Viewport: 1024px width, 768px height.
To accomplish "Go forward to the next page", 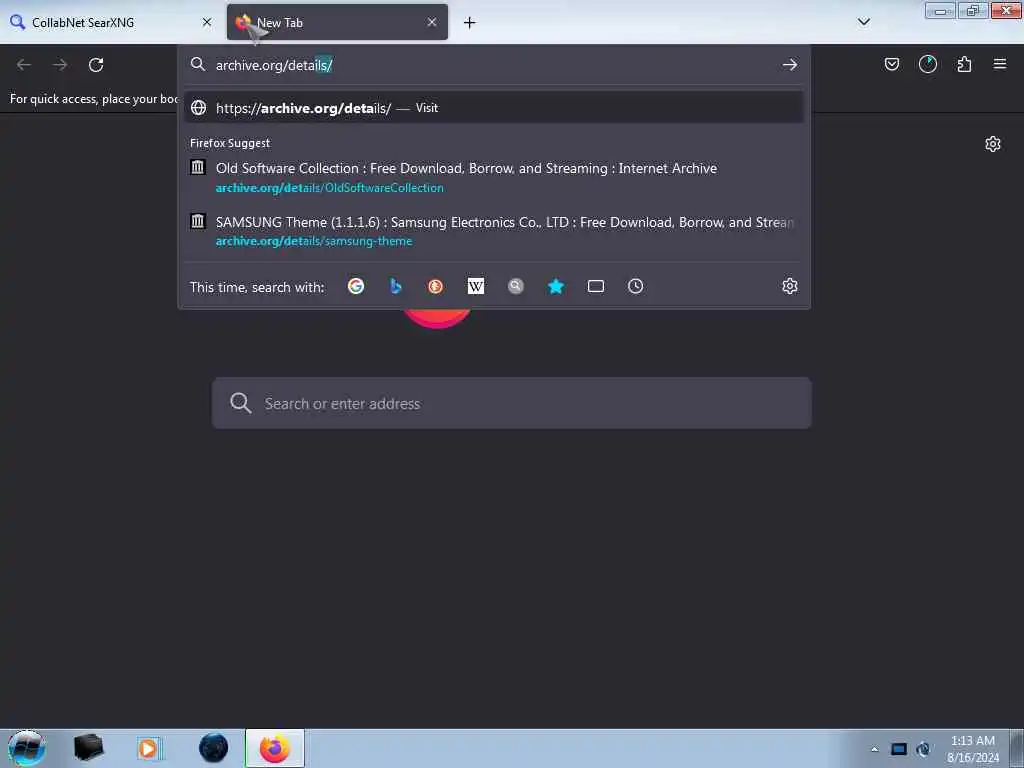I will pyautogui.click(x=60, y=65).
